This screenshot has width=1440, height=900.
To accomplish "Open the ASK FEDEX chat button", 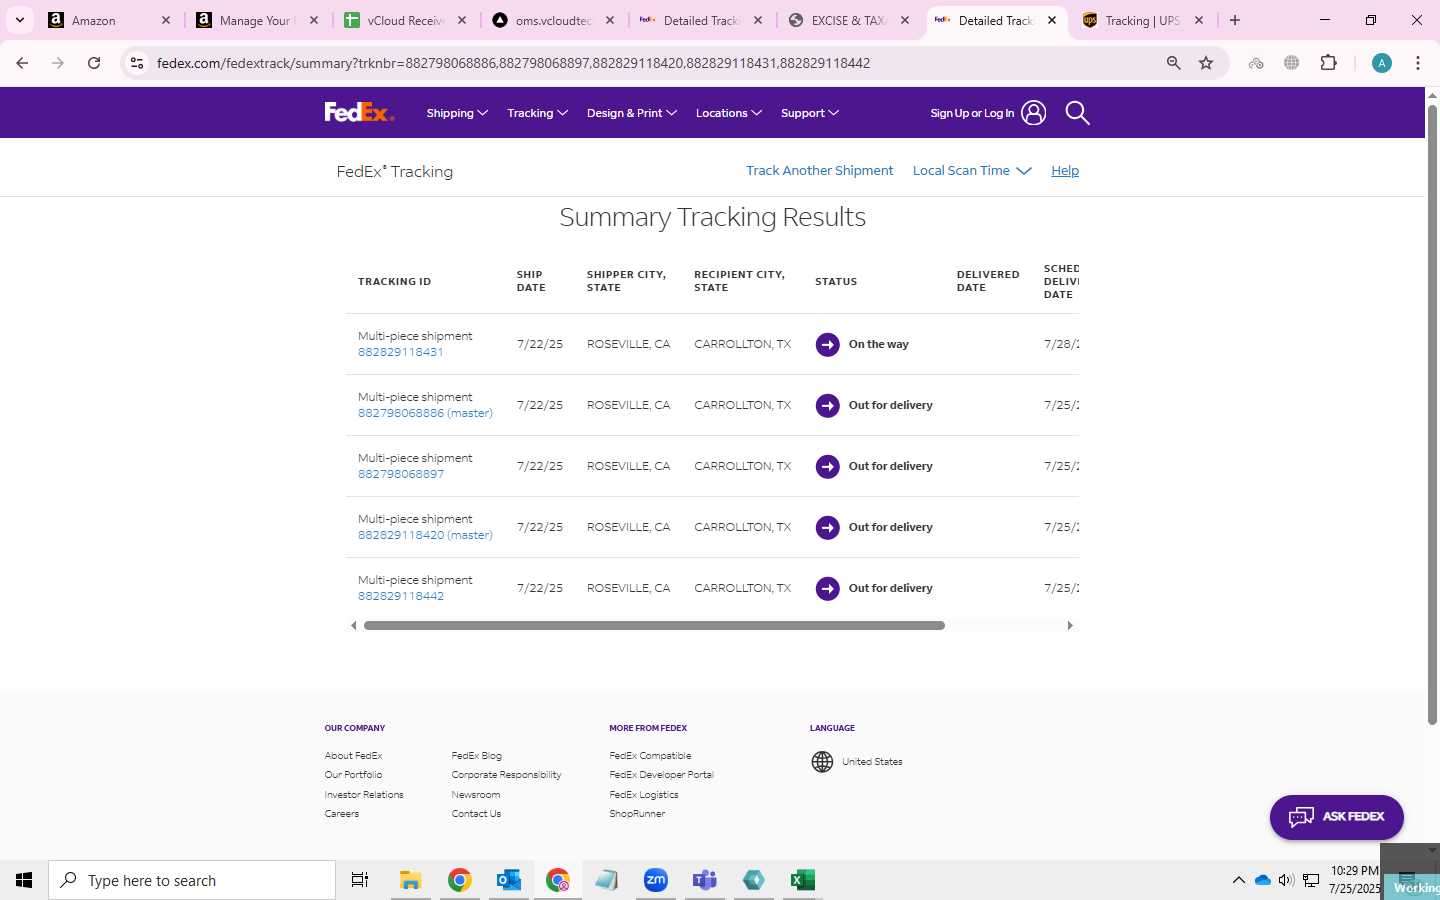I will coord(1336,817).
